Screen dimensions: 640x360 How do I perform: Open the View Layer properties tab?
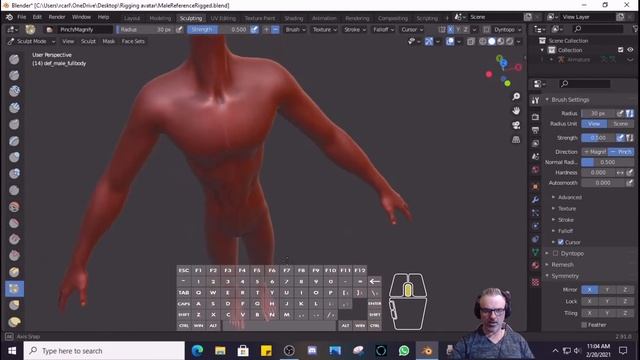pyautogui.click(x=535, y=143)
